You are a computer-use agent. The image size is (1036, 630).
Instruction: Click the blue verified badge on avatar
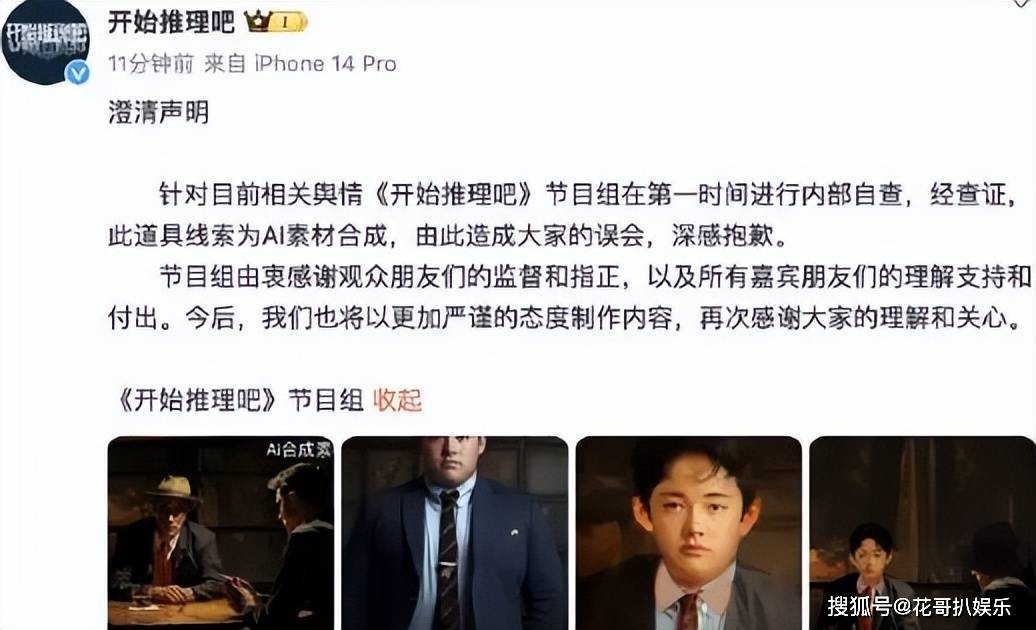tap(77, 73)
